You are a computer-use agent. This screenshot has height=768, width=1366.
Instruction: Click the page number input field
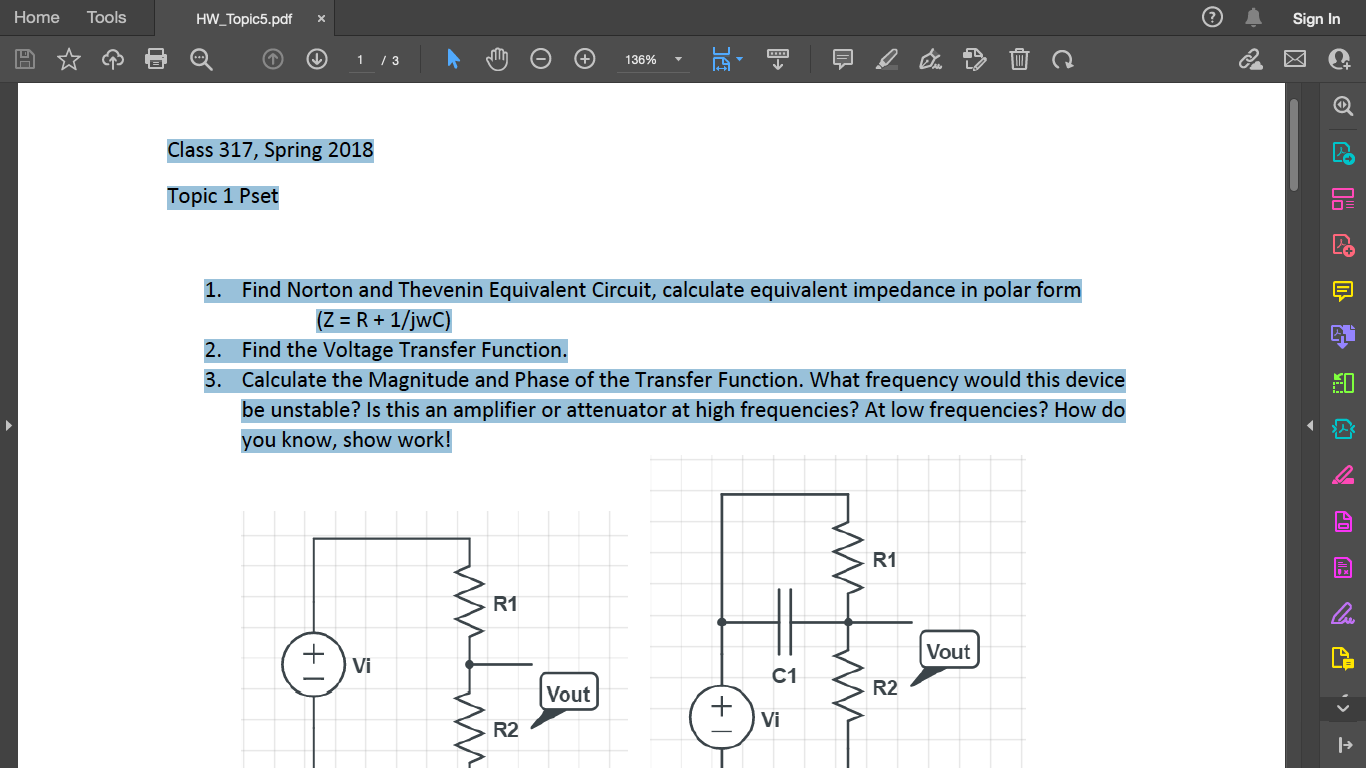coord(360,59)
